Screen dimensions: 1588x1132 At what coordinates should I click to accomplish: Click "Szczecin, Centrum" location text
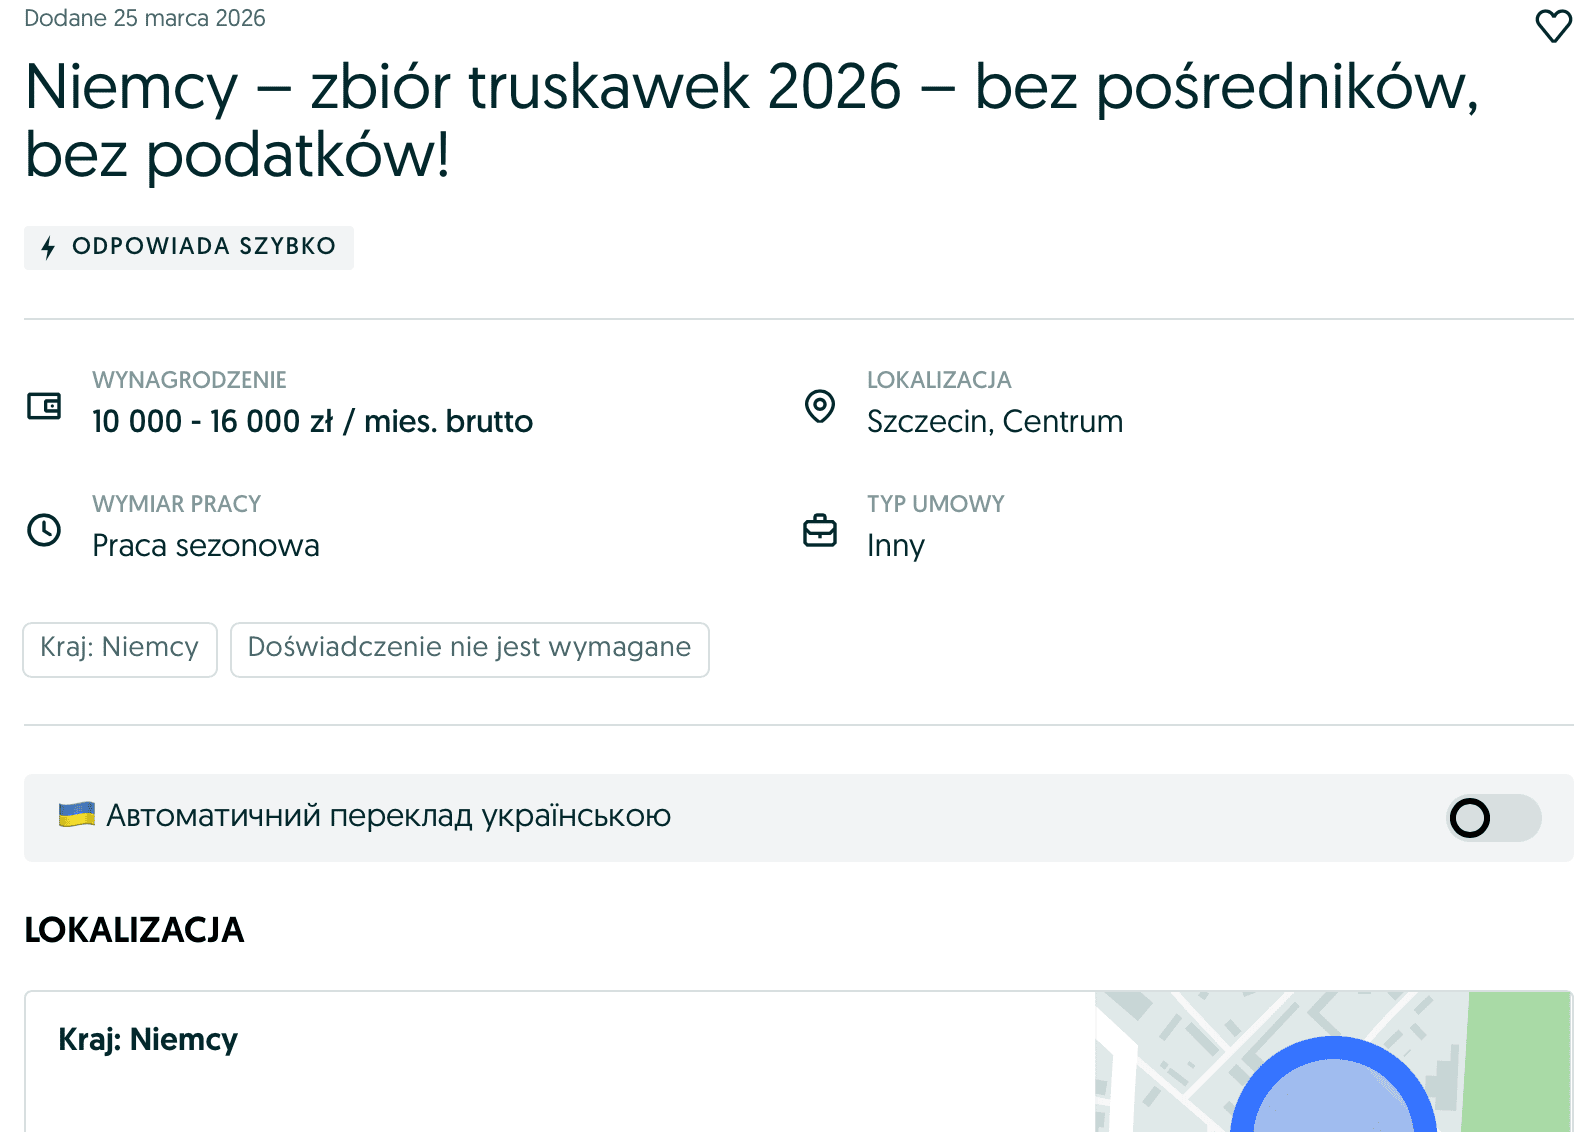coord(995,421)
